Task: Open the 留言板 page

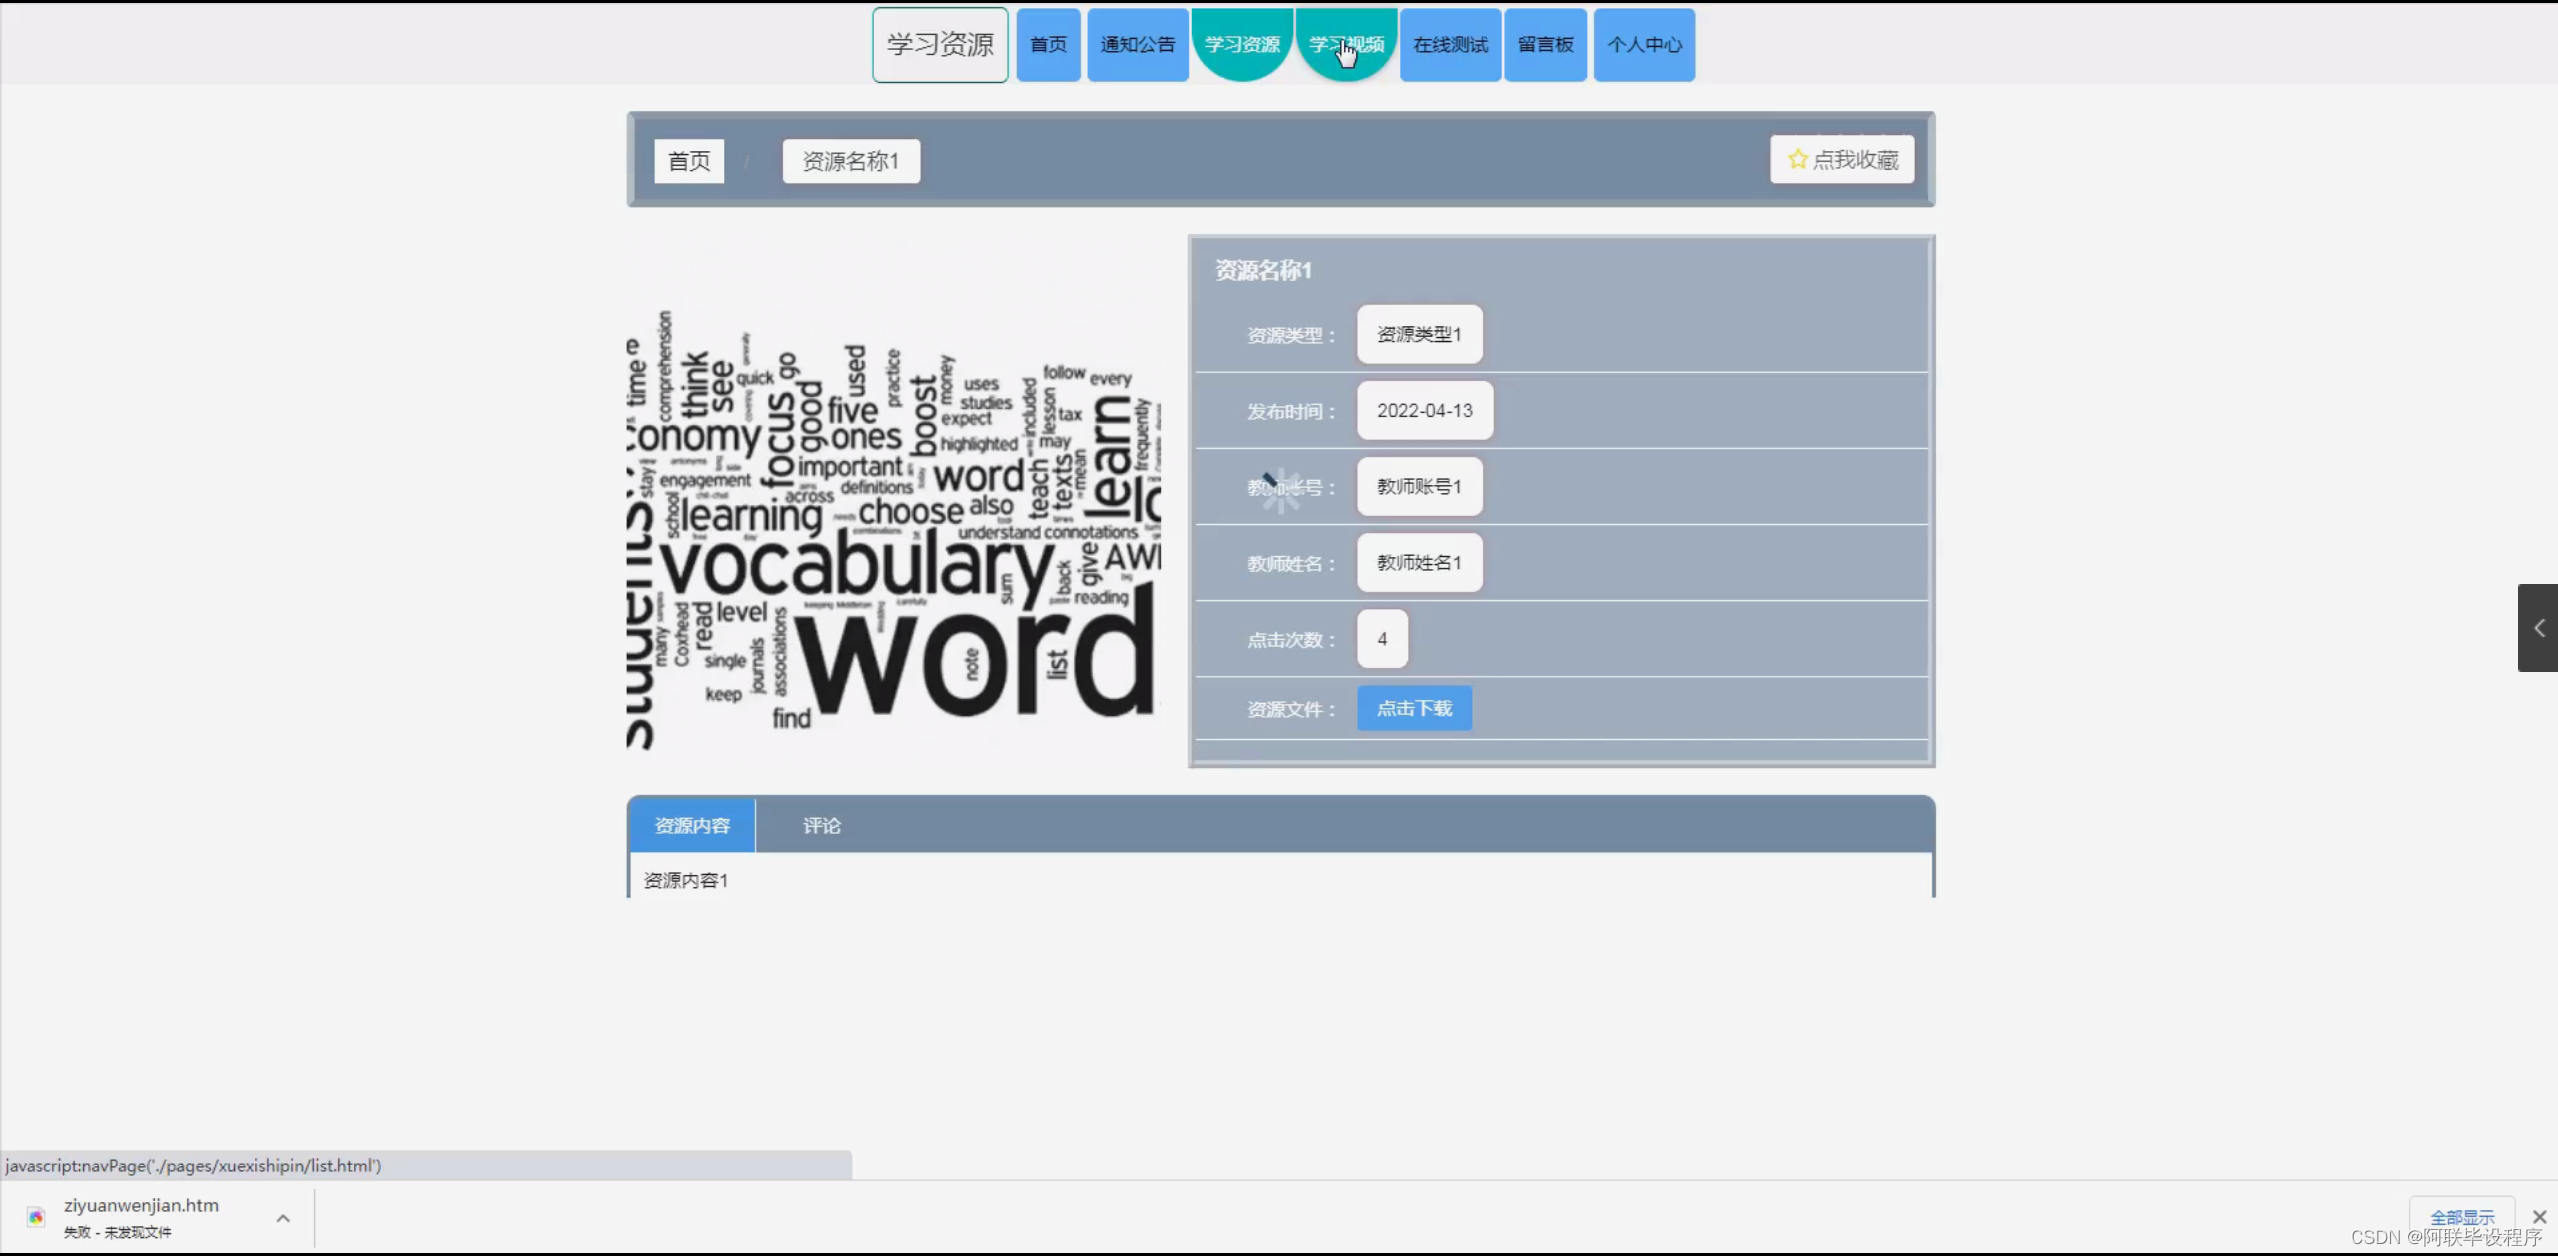Action: pyautogui.click(x=1545, y=45)
